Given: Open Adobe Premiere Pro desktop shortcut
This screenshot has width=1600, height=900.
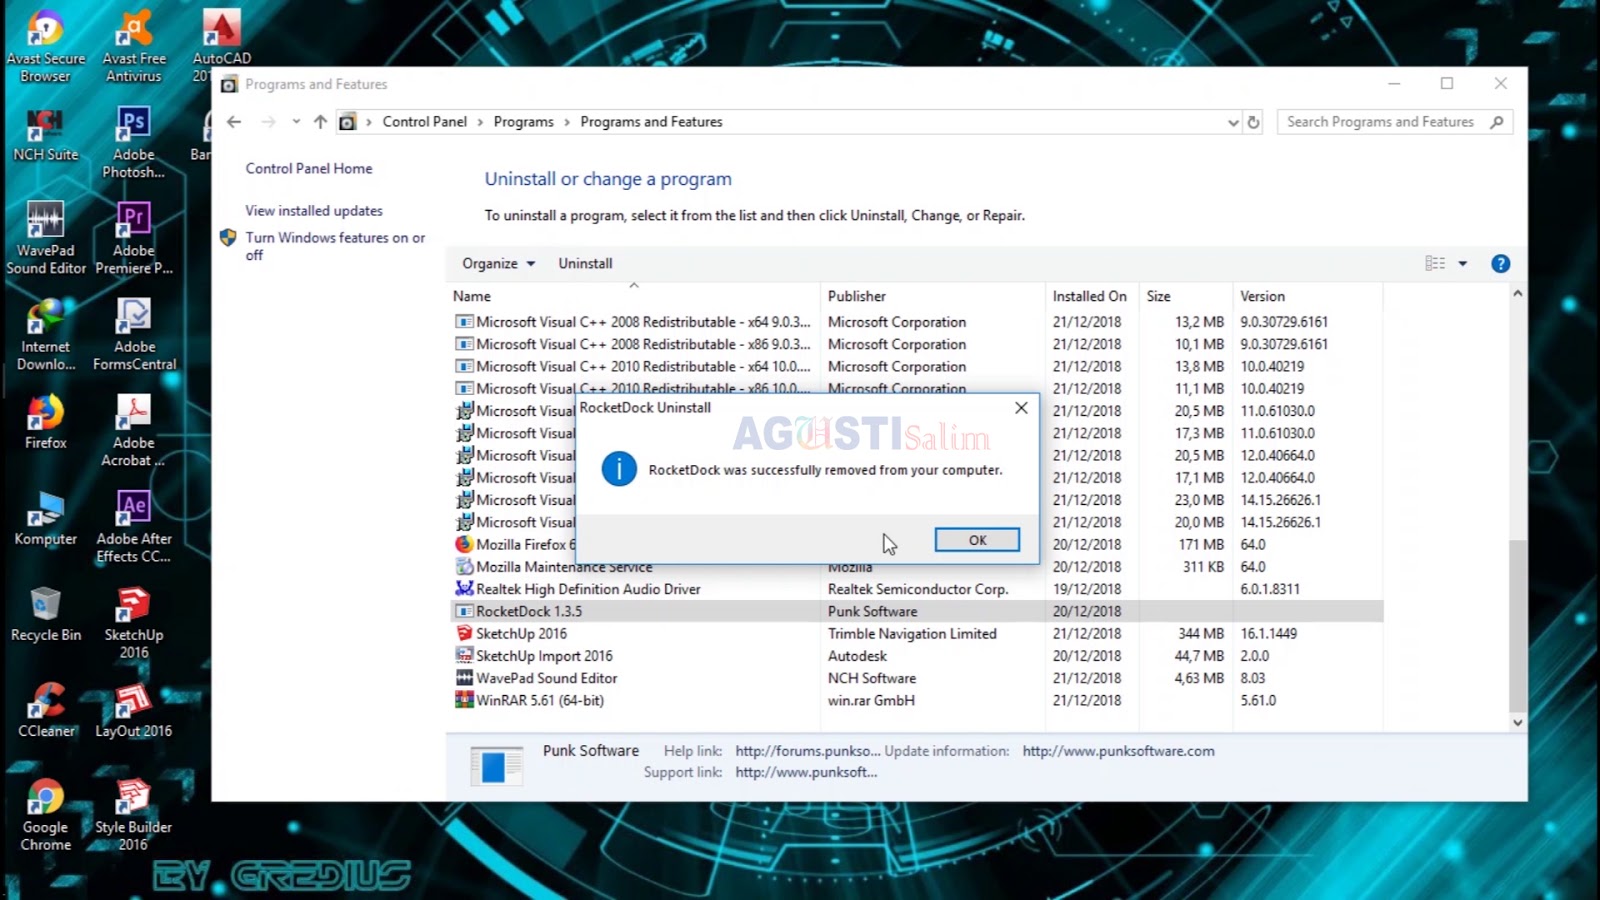Looking at the screenshot, I should point(134,238).
